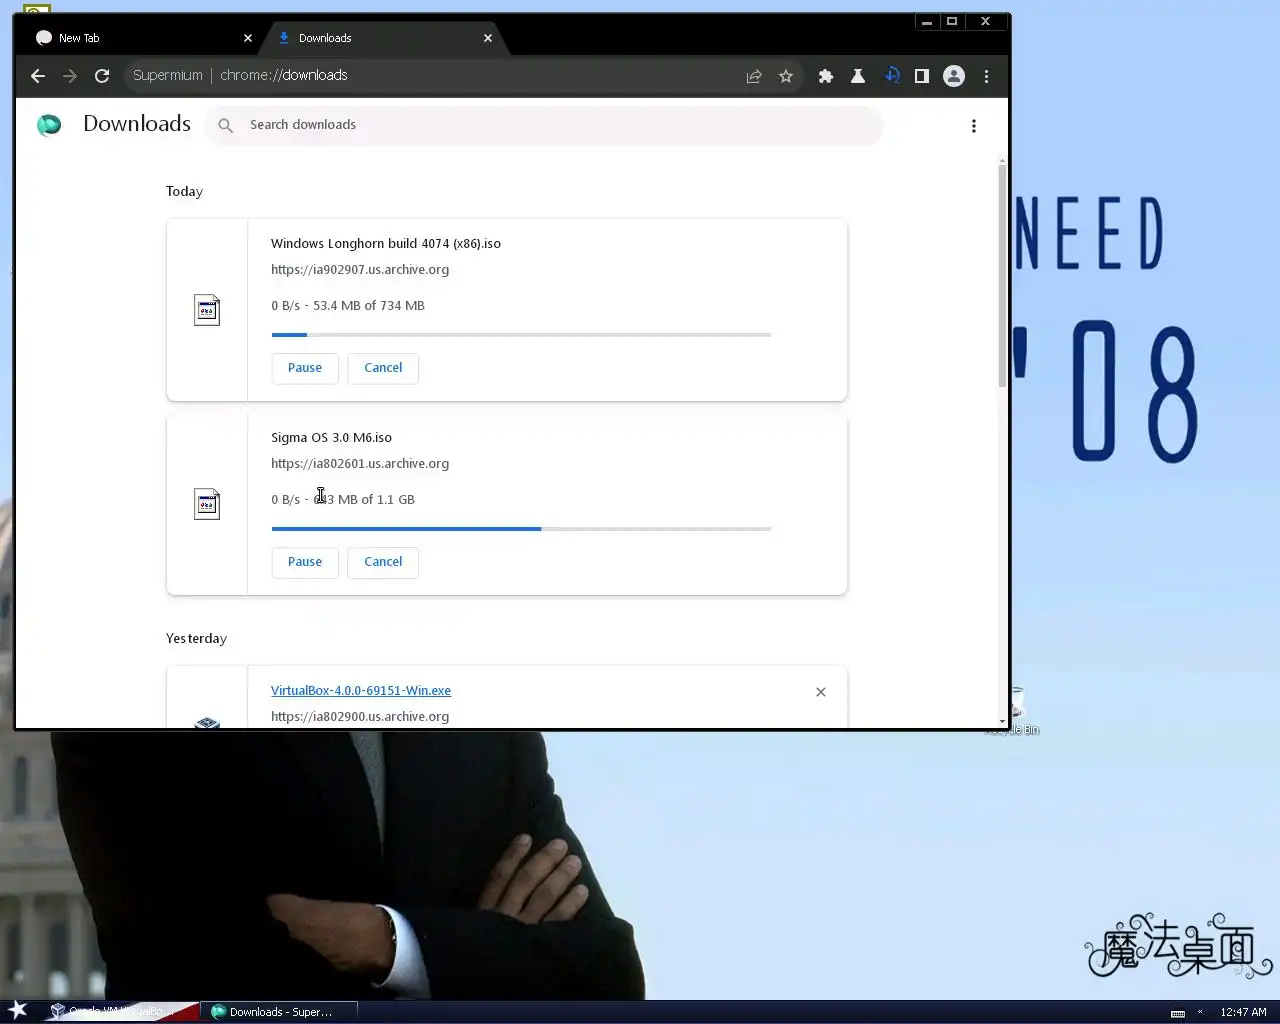Bookmark this page with the star icon

[786, 76]
